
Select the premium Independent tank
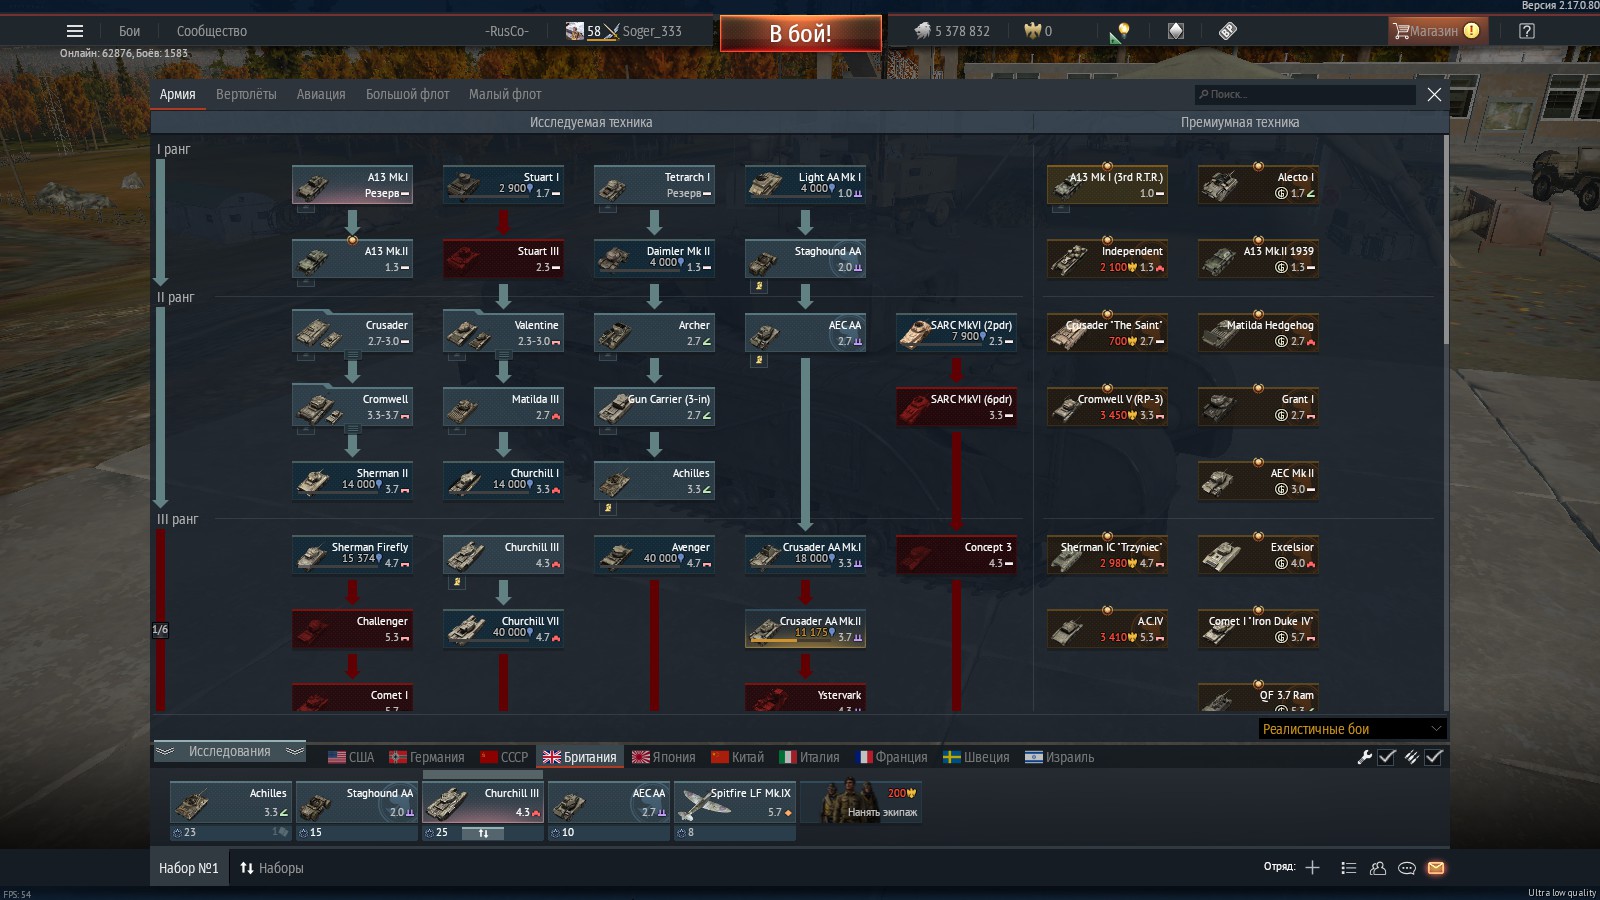1107,259
